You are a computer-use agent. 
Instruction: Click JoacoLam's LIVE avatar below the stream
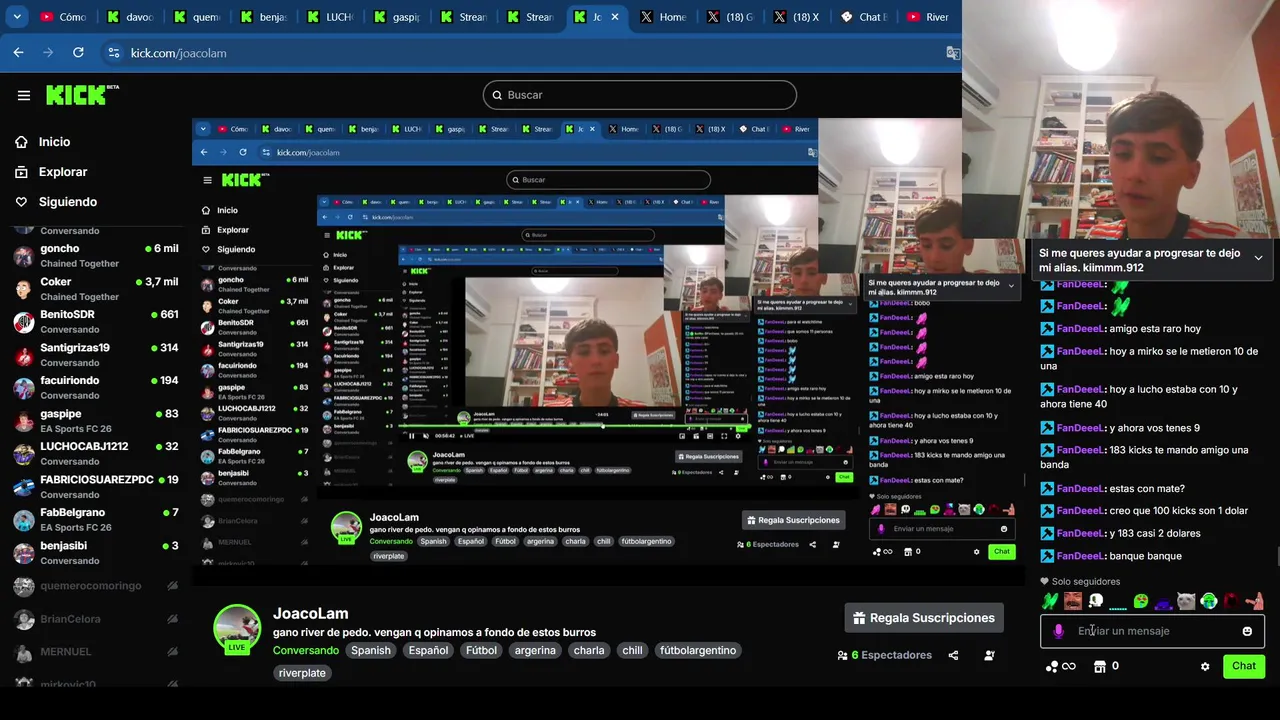pos(237,629)
